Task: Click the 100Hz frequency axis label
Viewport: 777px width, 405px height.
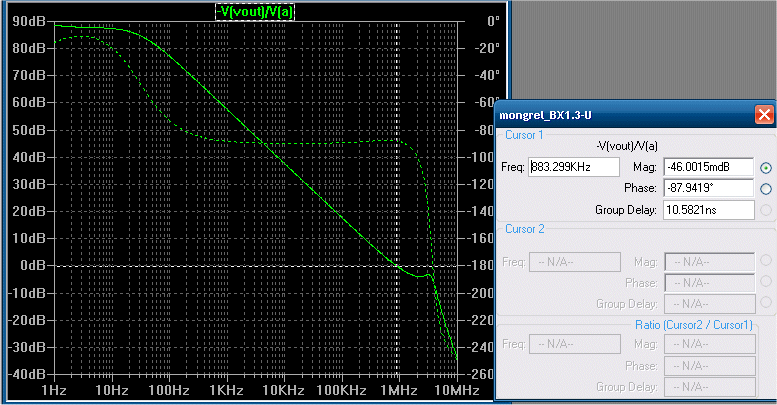Action: (168, 391)
